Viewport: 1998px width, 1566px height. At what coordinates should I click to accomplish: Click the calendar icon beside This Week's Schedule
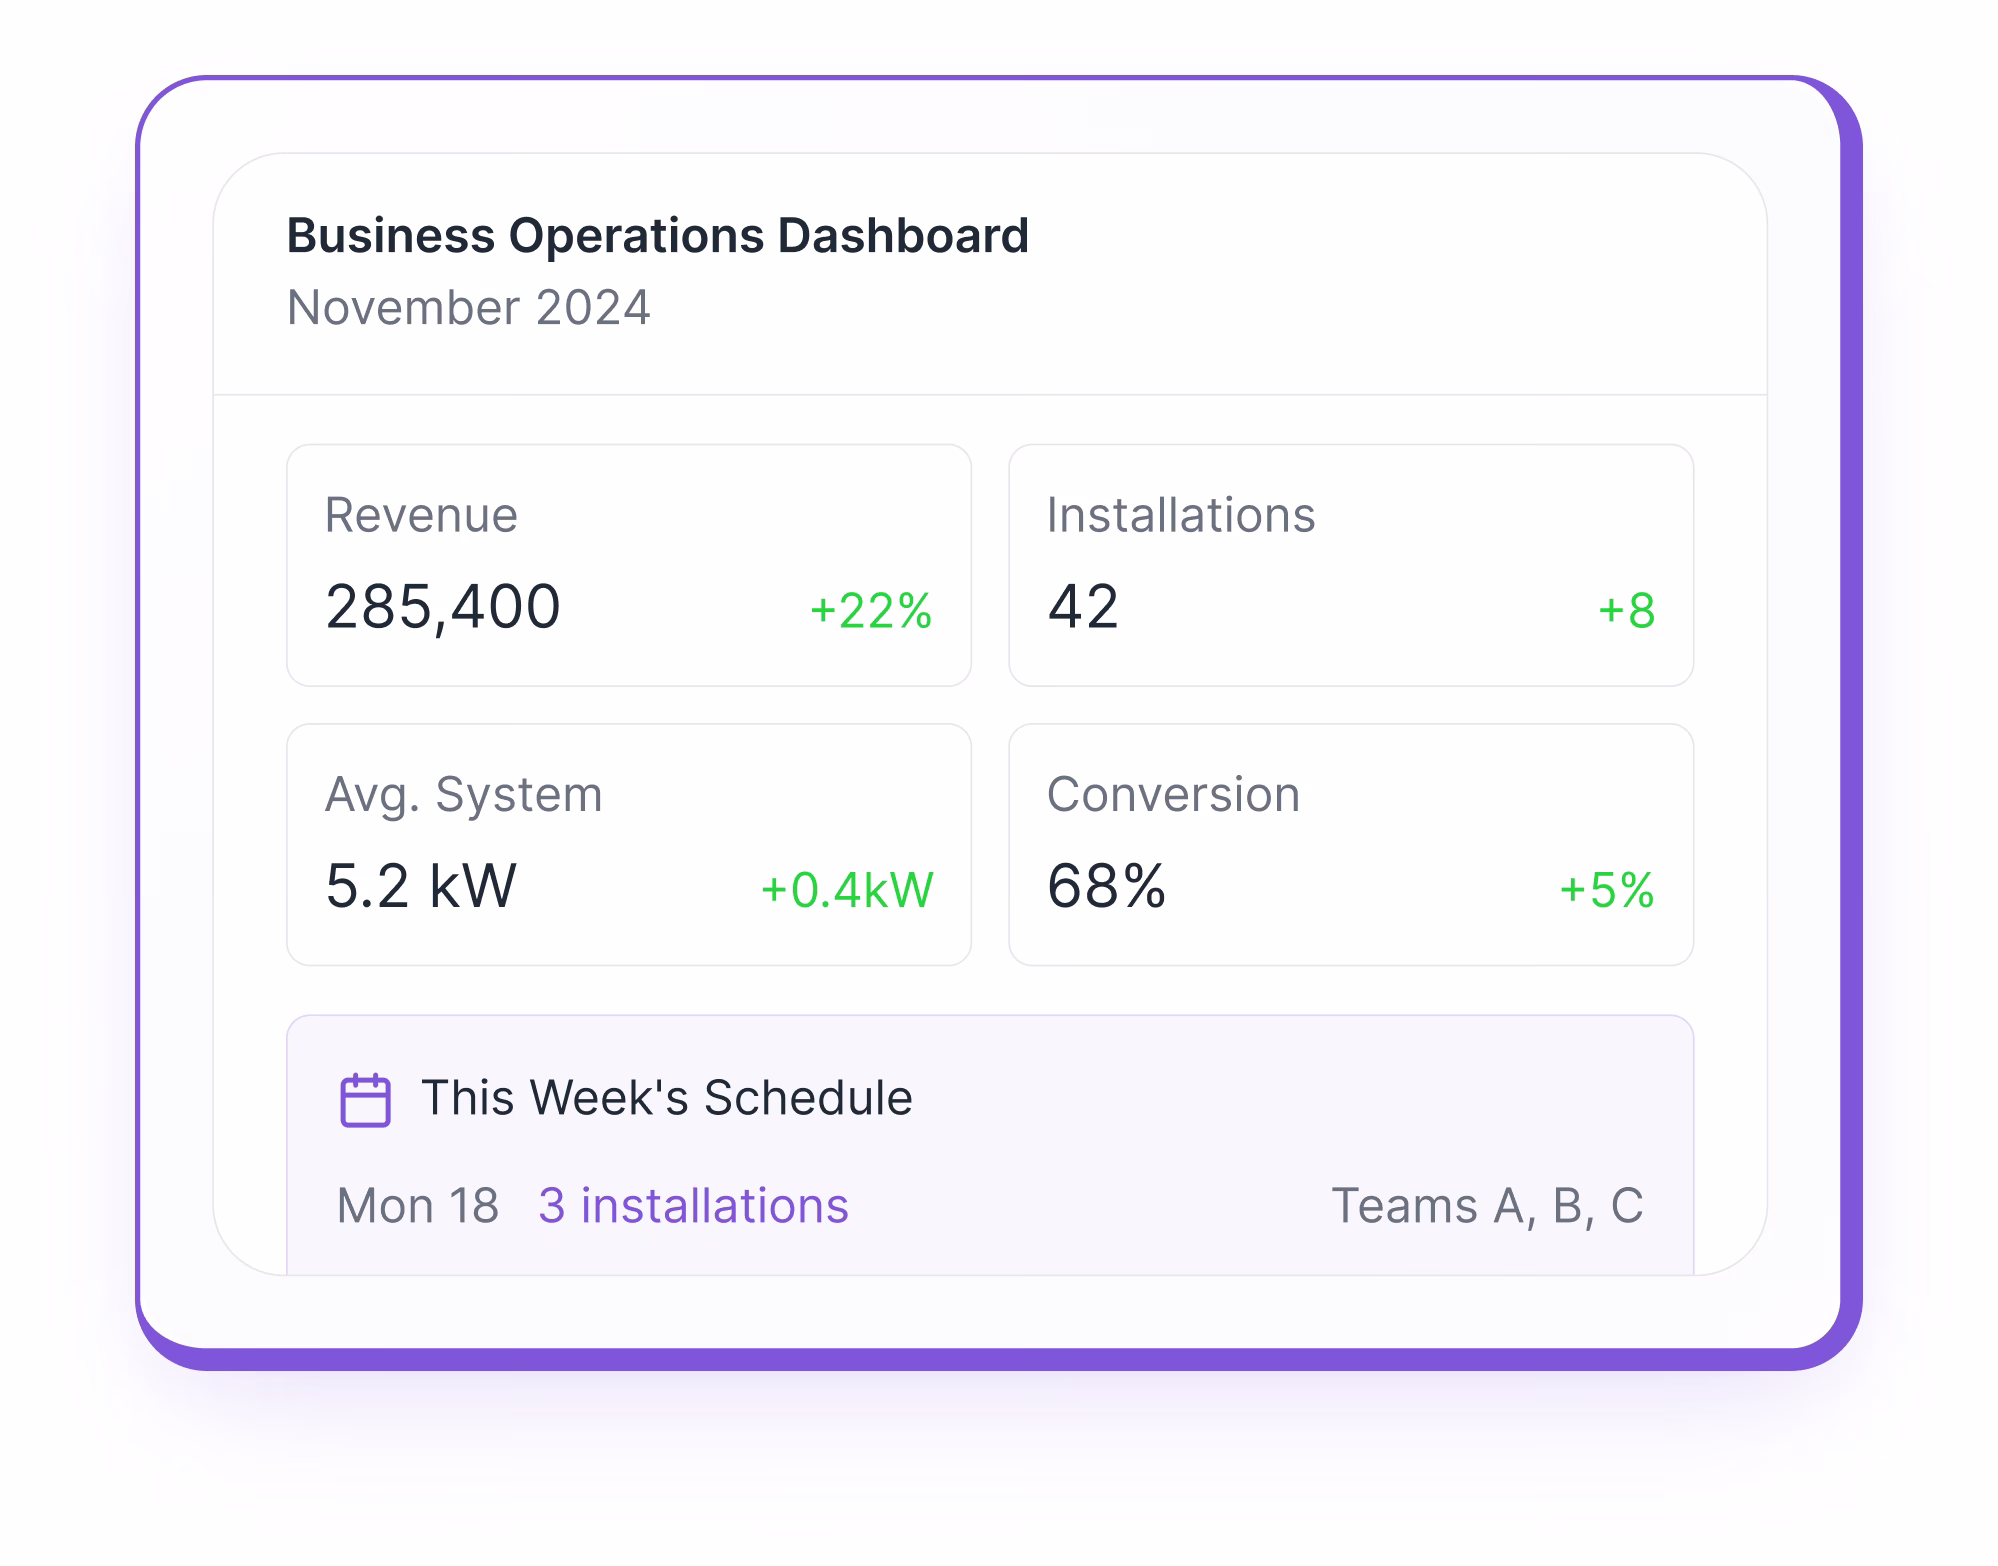[365, 1100]
